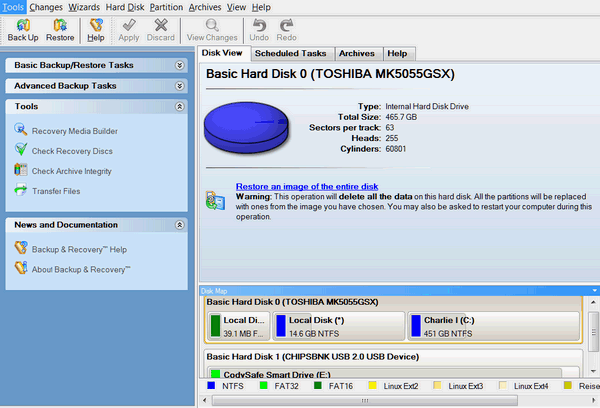This screenshot has width=600, height=408.
Task: Open the Tools menu
Action: [x=13, y=7]
